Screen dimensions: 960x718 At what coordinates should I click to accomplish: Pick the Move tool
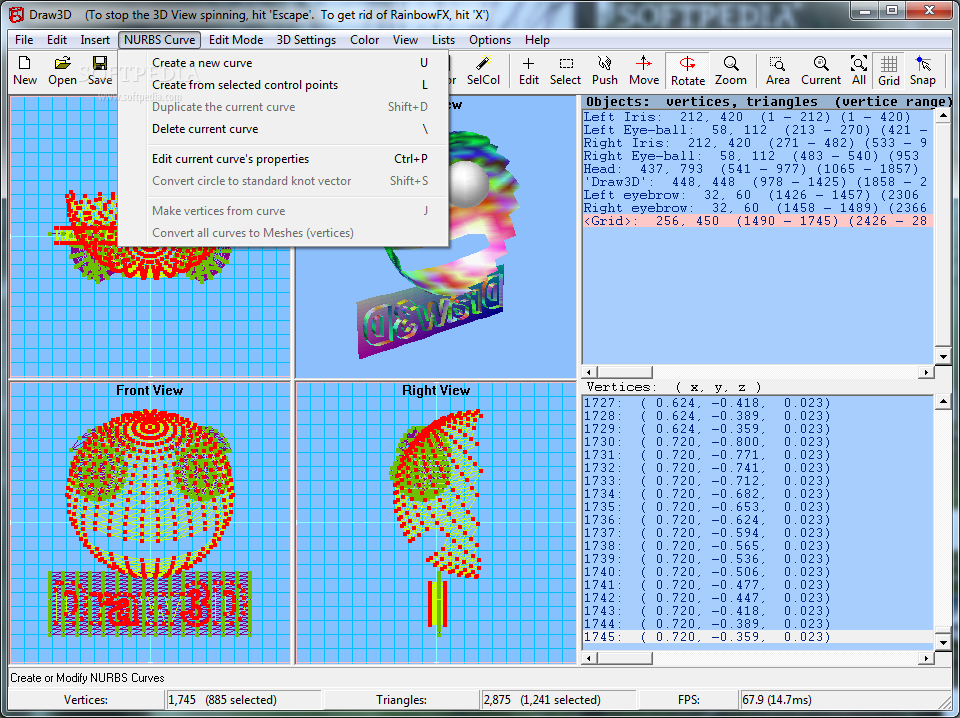pyautogui.click(x=644, y=70)
